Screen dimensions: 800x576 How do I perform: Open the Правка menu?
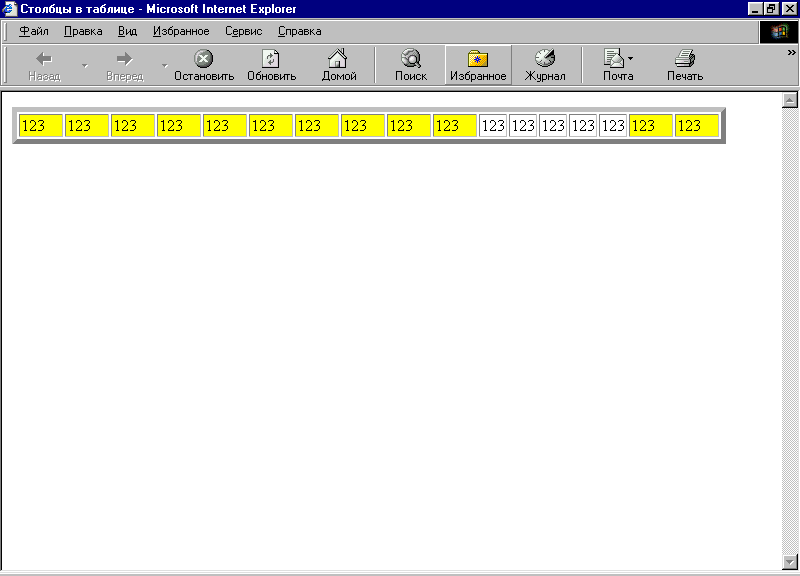(x=83, y=31)
